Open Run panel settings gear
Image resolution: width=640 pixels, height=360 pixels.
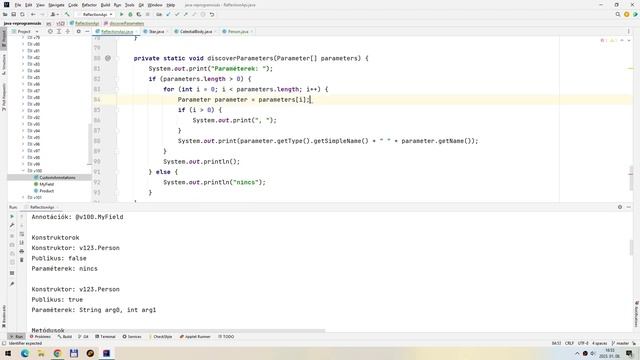[620, 207]
